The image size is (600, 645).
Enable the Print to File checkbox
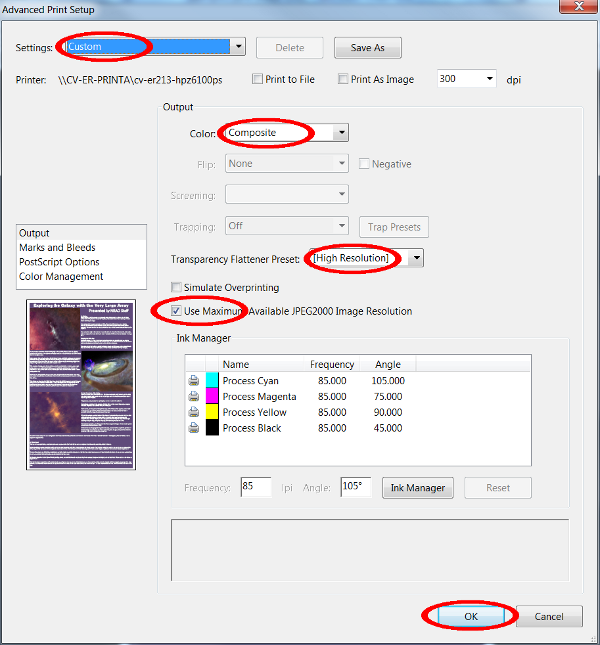click(258, 79)
